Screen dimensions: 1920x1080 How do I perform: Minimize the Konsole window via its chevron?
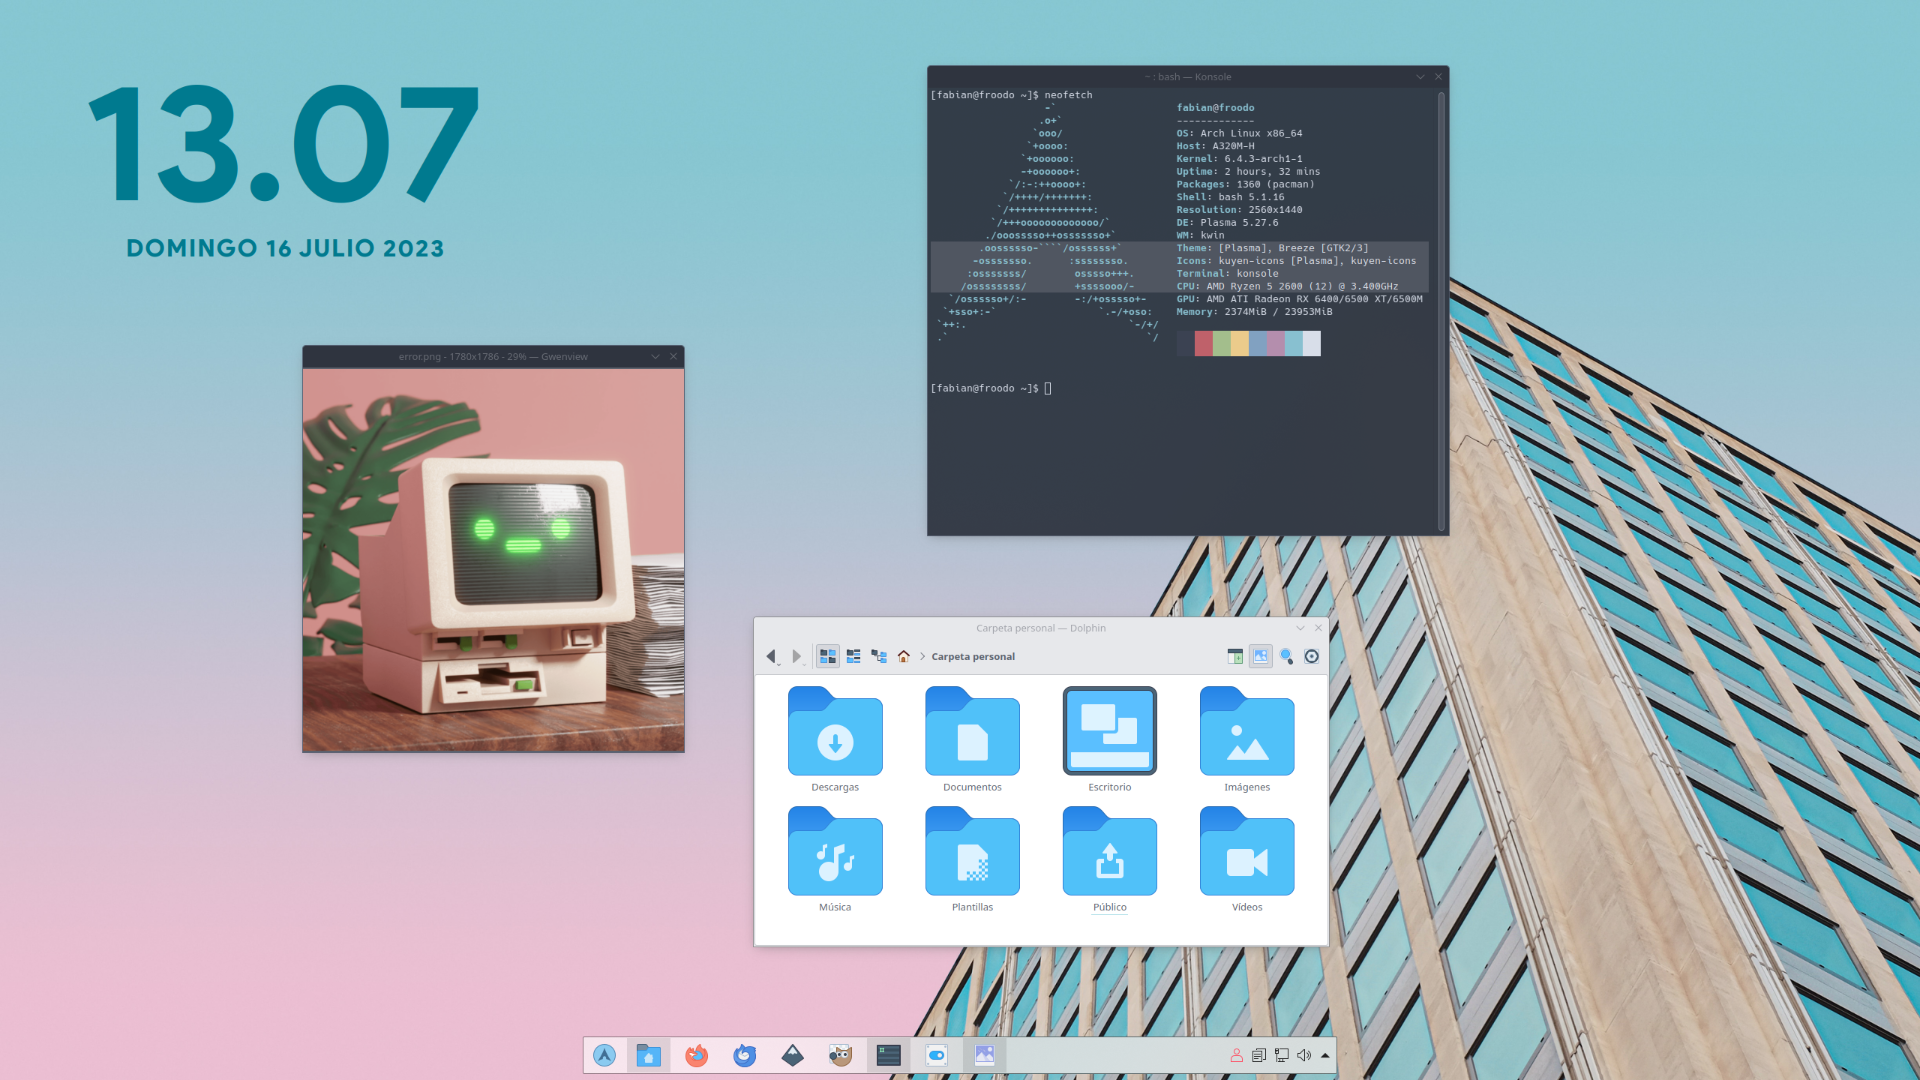tap(1420, 77)
